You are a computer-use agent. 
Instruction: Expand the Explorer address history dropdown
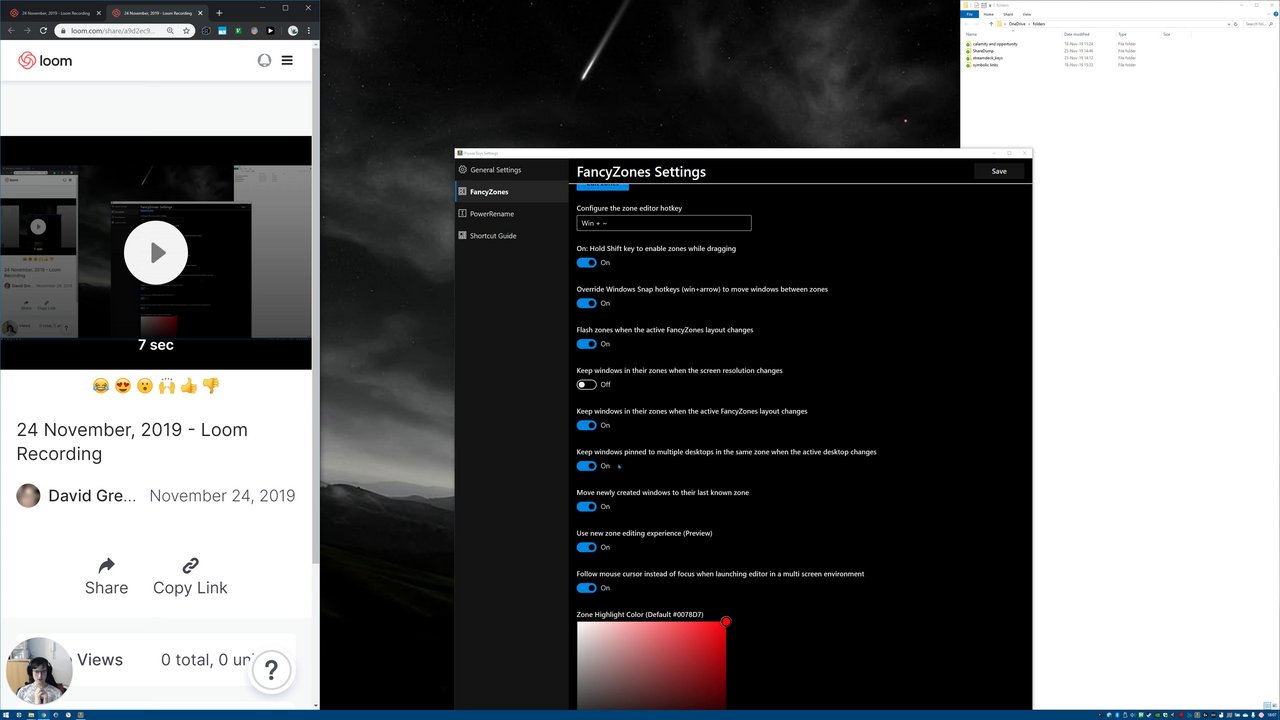1227,24
